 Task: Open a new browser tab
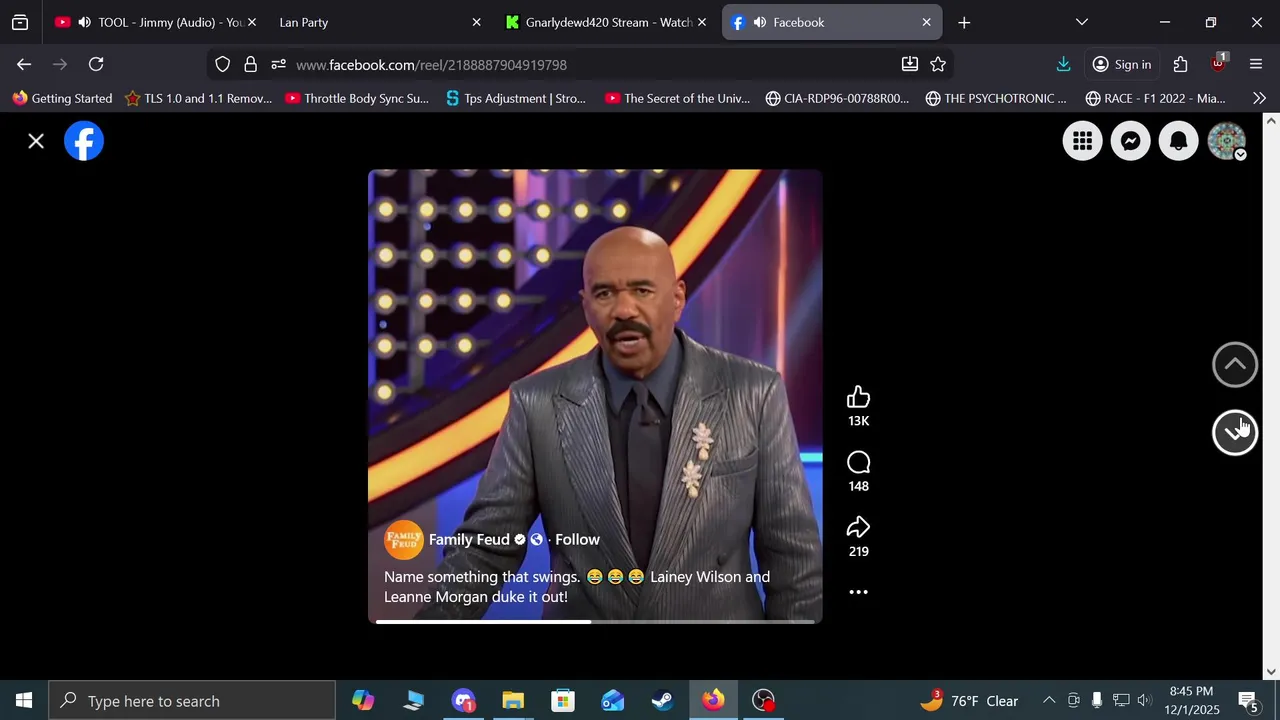click(964, 22)
